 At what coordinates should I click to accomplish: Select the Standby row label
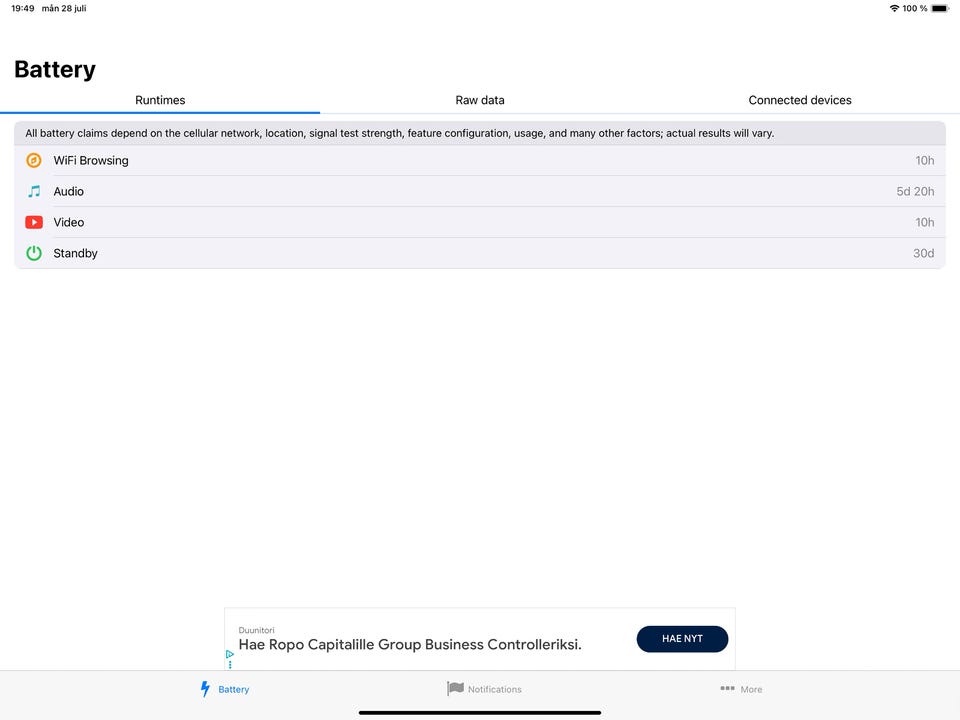pyautogui.click(x=75, y=253)
